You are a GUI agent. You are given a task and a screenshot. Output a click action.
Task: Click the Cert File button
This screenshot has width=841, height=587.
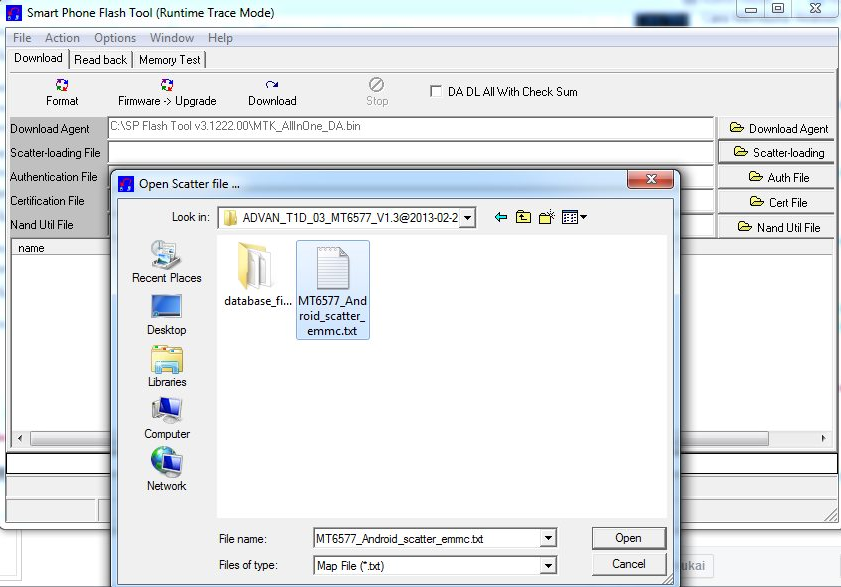[776, 202]
